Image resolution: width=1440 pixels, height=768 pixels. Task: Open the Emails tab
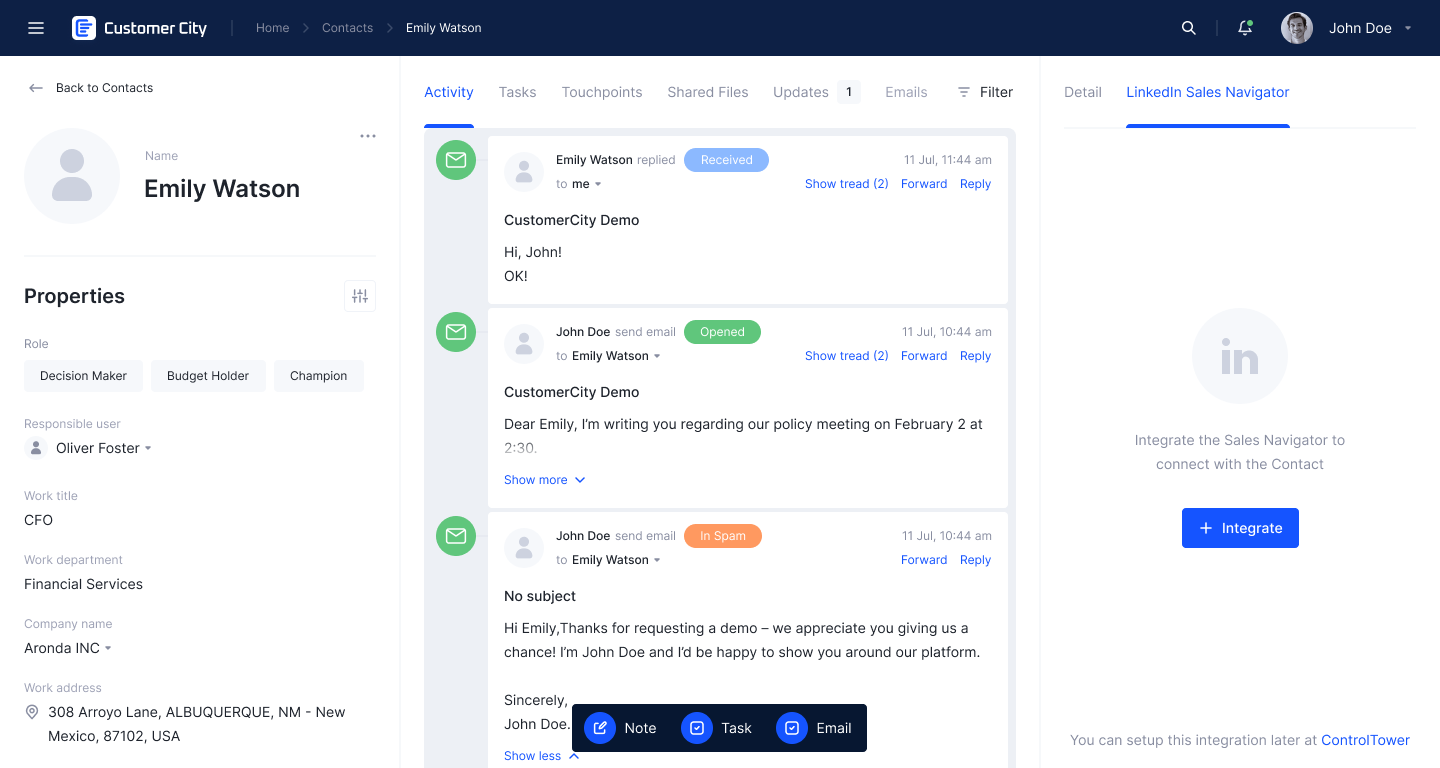[x=906, y=92]
